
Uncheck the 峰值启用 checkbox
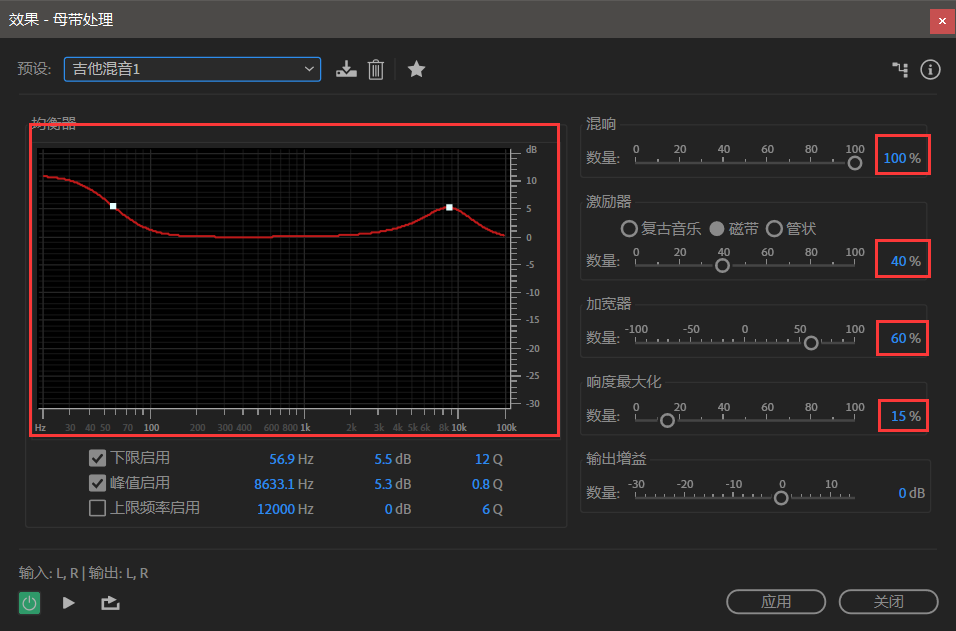coord(98,483)
